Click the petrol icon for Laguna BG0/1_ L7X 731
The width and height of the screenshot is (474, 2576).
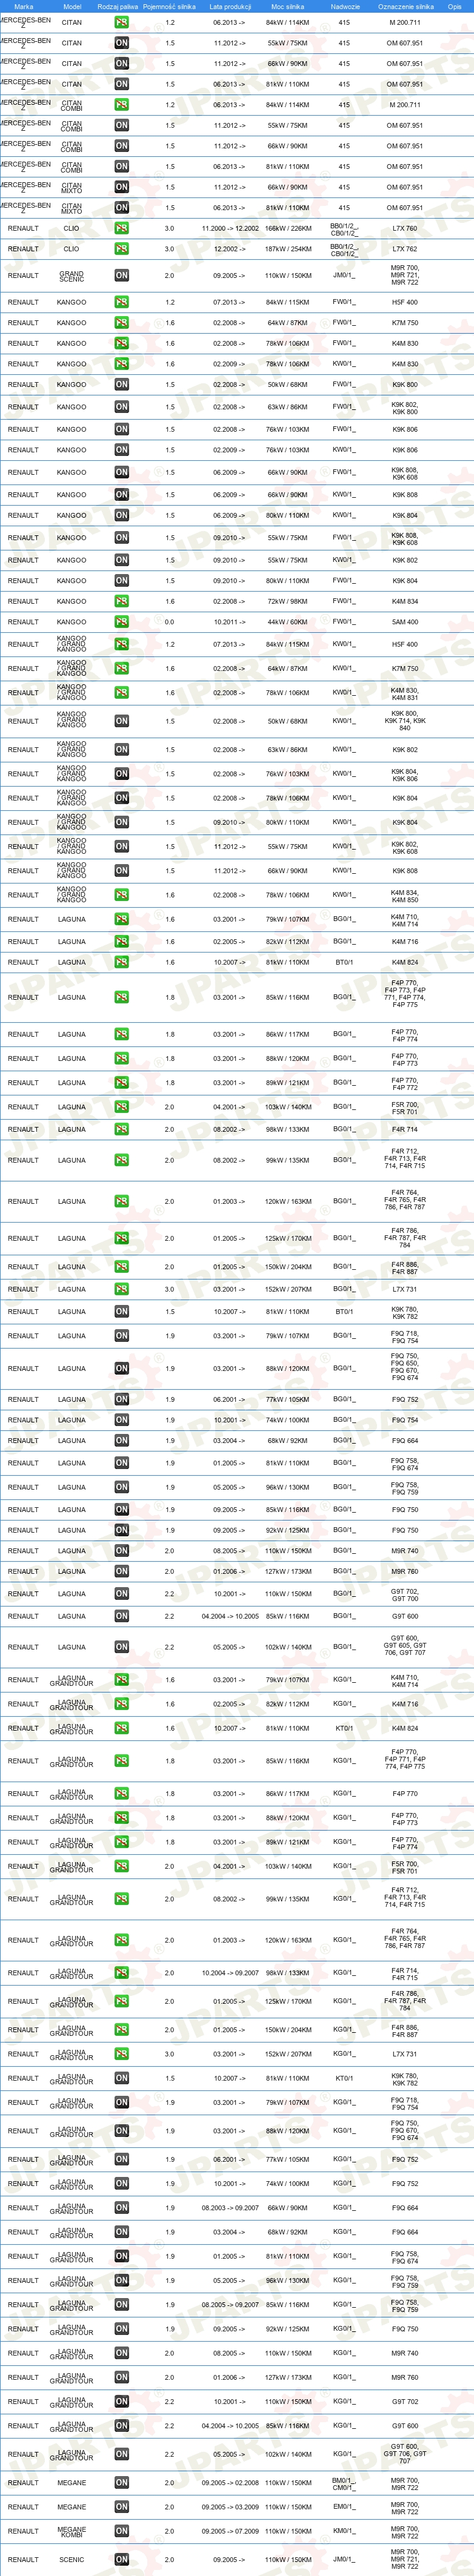pos(121,1289)
